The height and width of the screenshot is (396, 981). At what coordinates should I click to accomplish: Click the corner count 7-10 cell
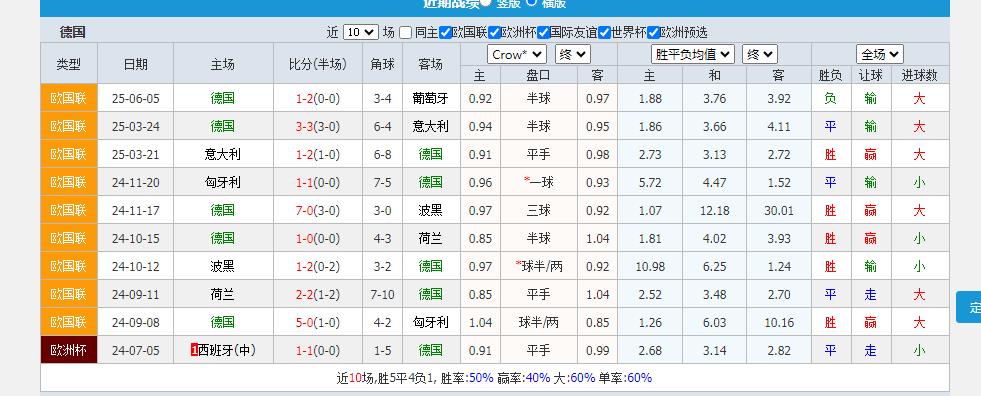[x=382, y=295]
